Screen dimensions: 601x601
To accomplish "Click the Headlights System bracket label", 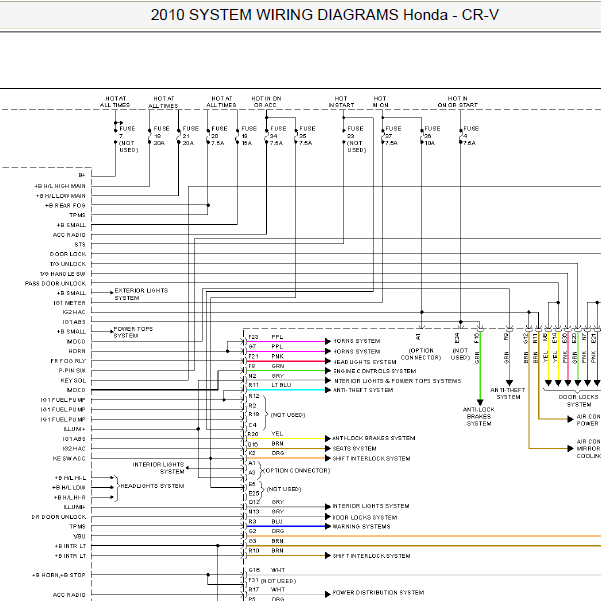I will (x=153, y=486).
